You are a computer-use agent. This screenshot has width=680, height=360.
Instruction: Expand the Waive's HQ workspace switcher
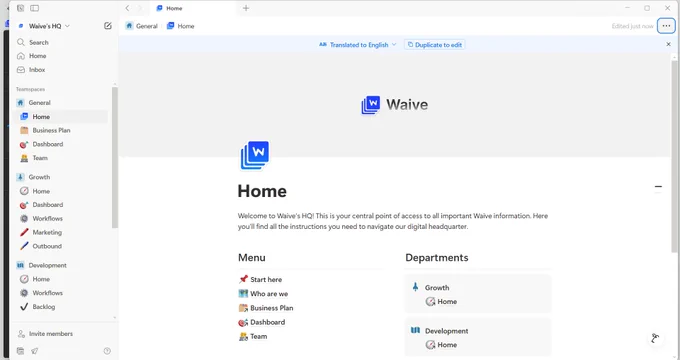(43, 26)
